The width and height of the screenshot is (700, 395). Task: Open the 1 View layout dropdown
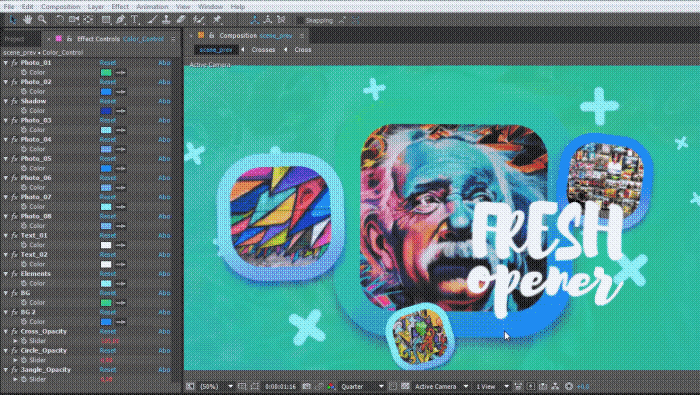(x=492, y=387)
